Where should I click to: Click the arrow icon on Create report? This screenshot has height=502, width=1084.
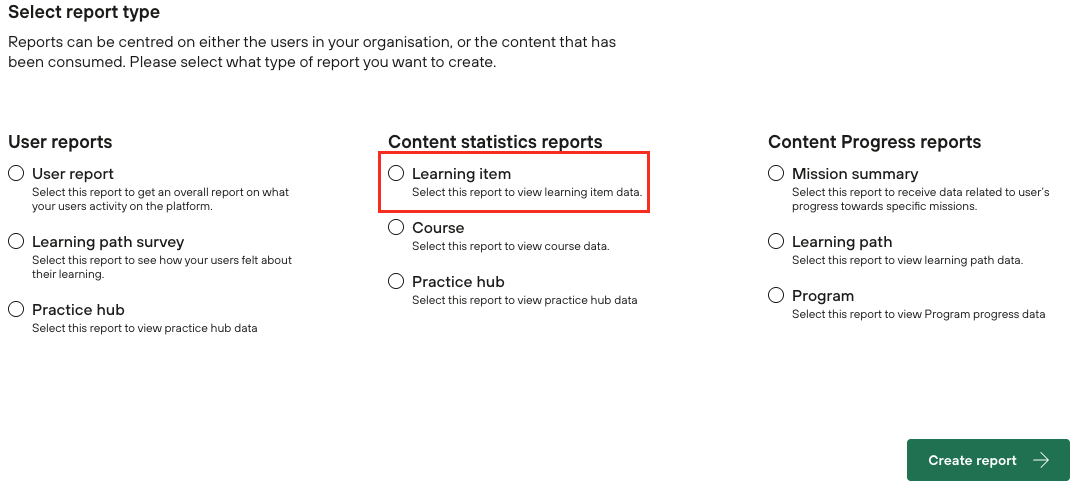coord(1041,460)
